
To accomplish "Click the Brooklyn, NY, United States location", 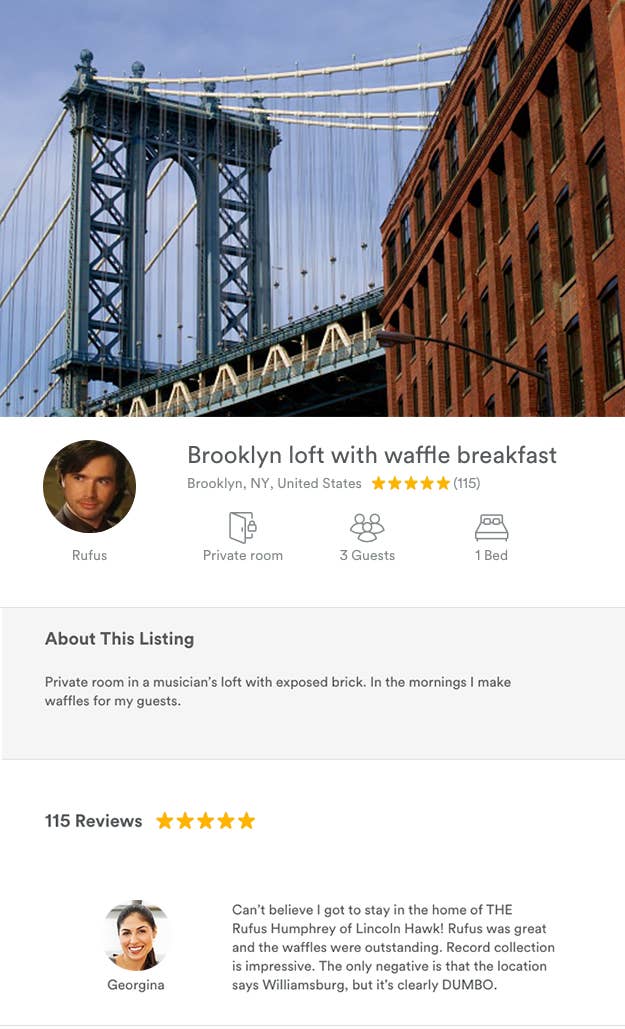I will coord(274,484).
